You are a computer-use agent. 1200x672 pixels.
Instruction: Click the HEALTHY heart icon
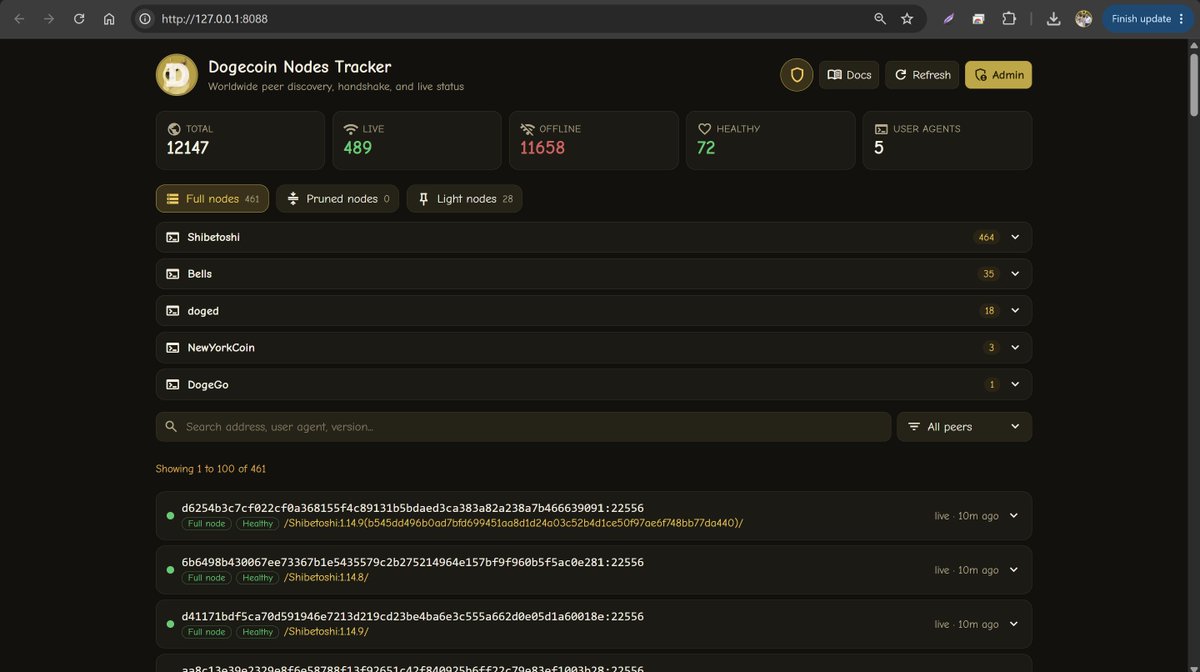pyautogui.click(x=704, y=129)
